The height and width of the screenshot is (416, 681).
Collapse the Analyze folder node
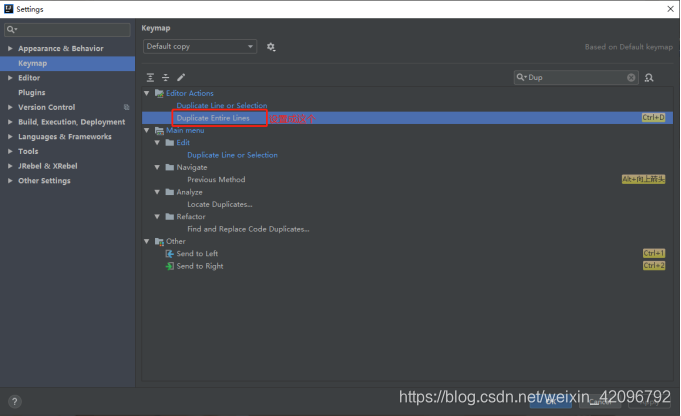pos(157,192)
